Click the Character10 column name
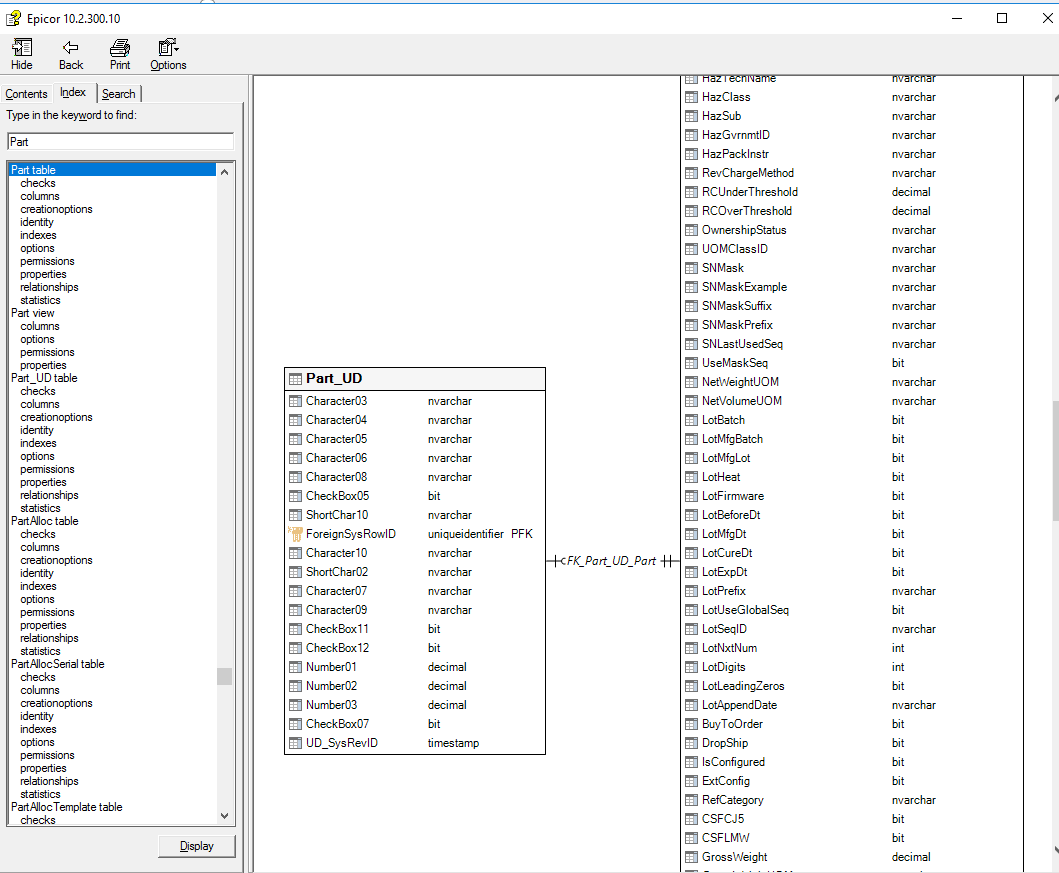 [x=336, y=553]
